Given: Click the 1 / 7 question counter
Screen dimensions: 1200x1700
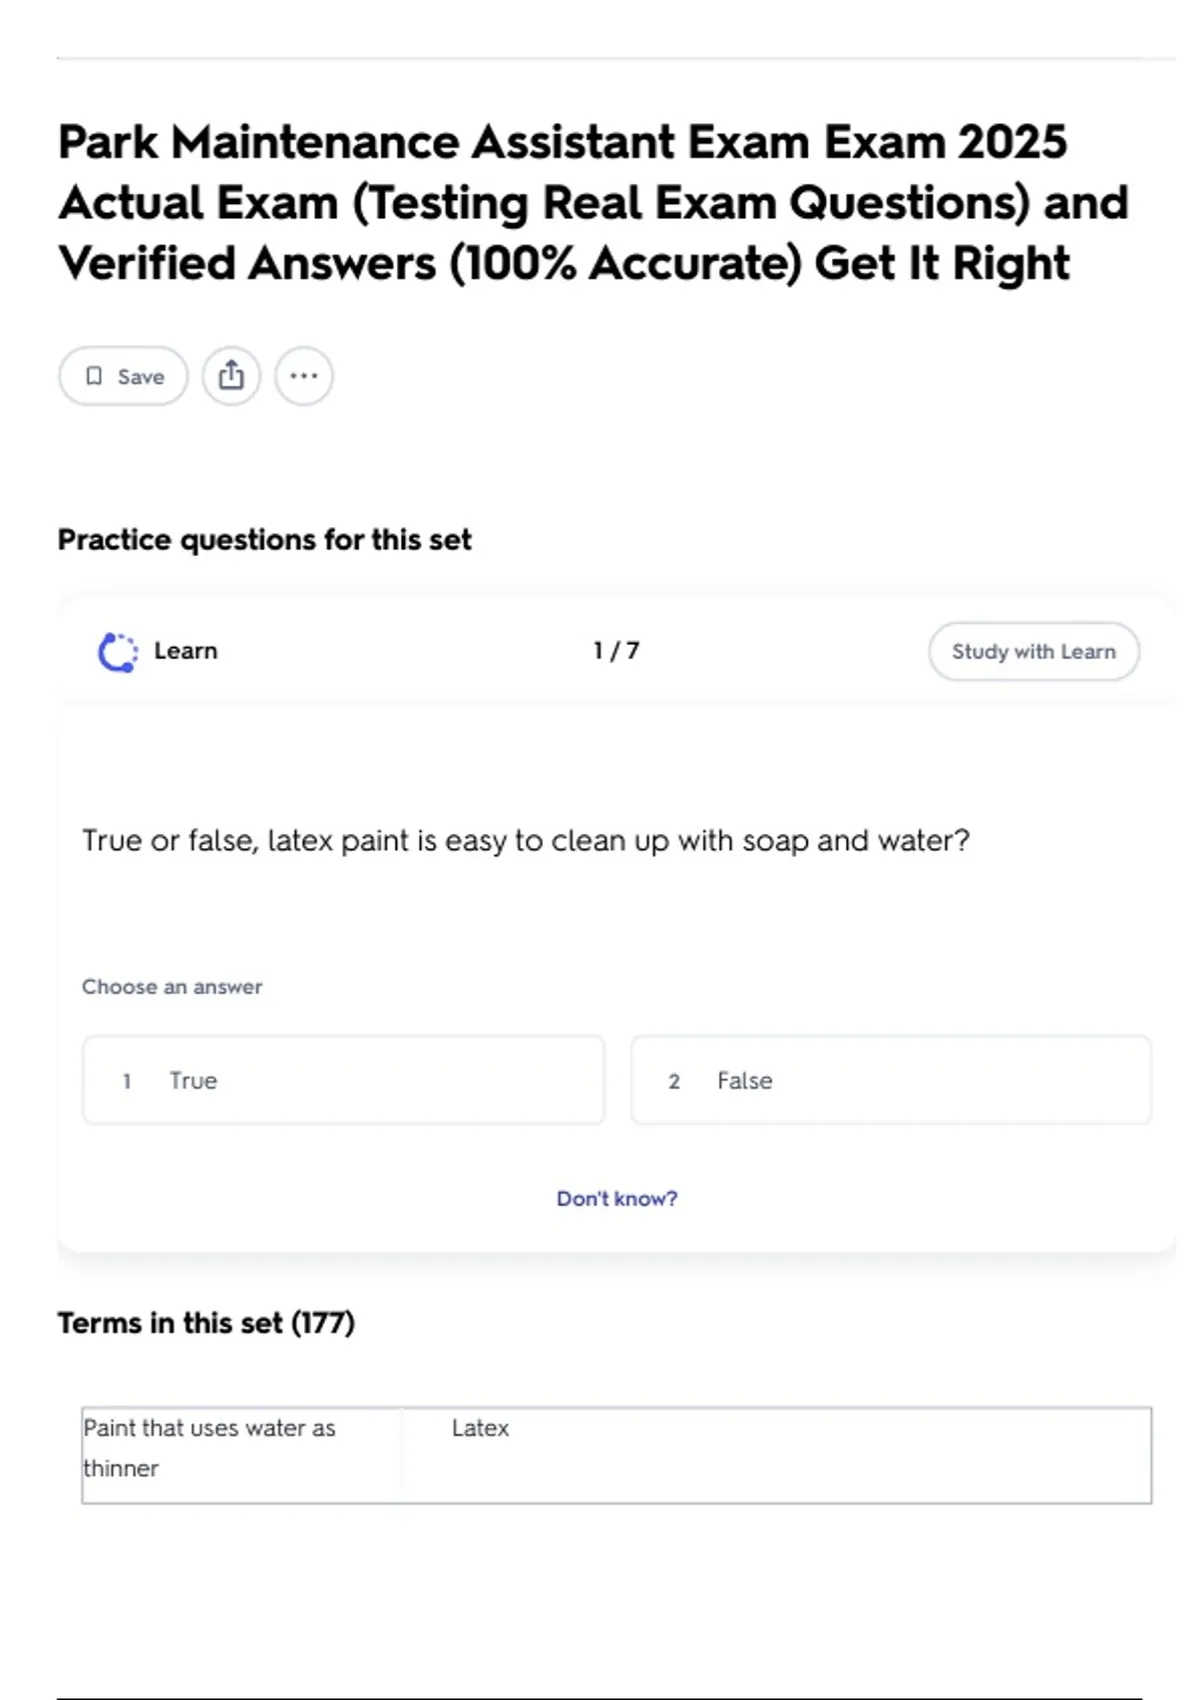Looking at the screenshot, I should (616, 651).
